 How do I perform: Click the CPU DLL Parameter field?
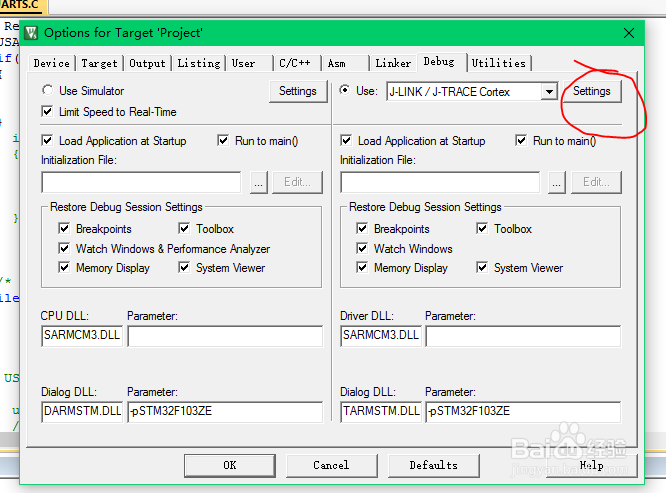[x=225, y=336]
